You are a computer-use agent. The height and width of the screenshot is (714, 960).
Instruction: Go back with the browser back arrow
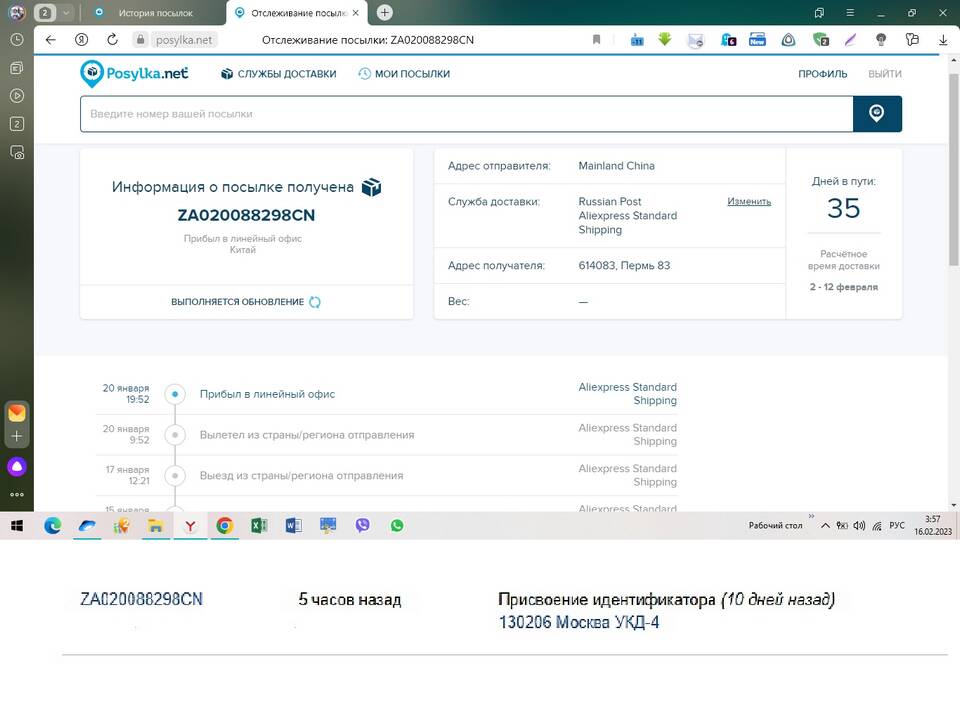(x=51, y=40)
